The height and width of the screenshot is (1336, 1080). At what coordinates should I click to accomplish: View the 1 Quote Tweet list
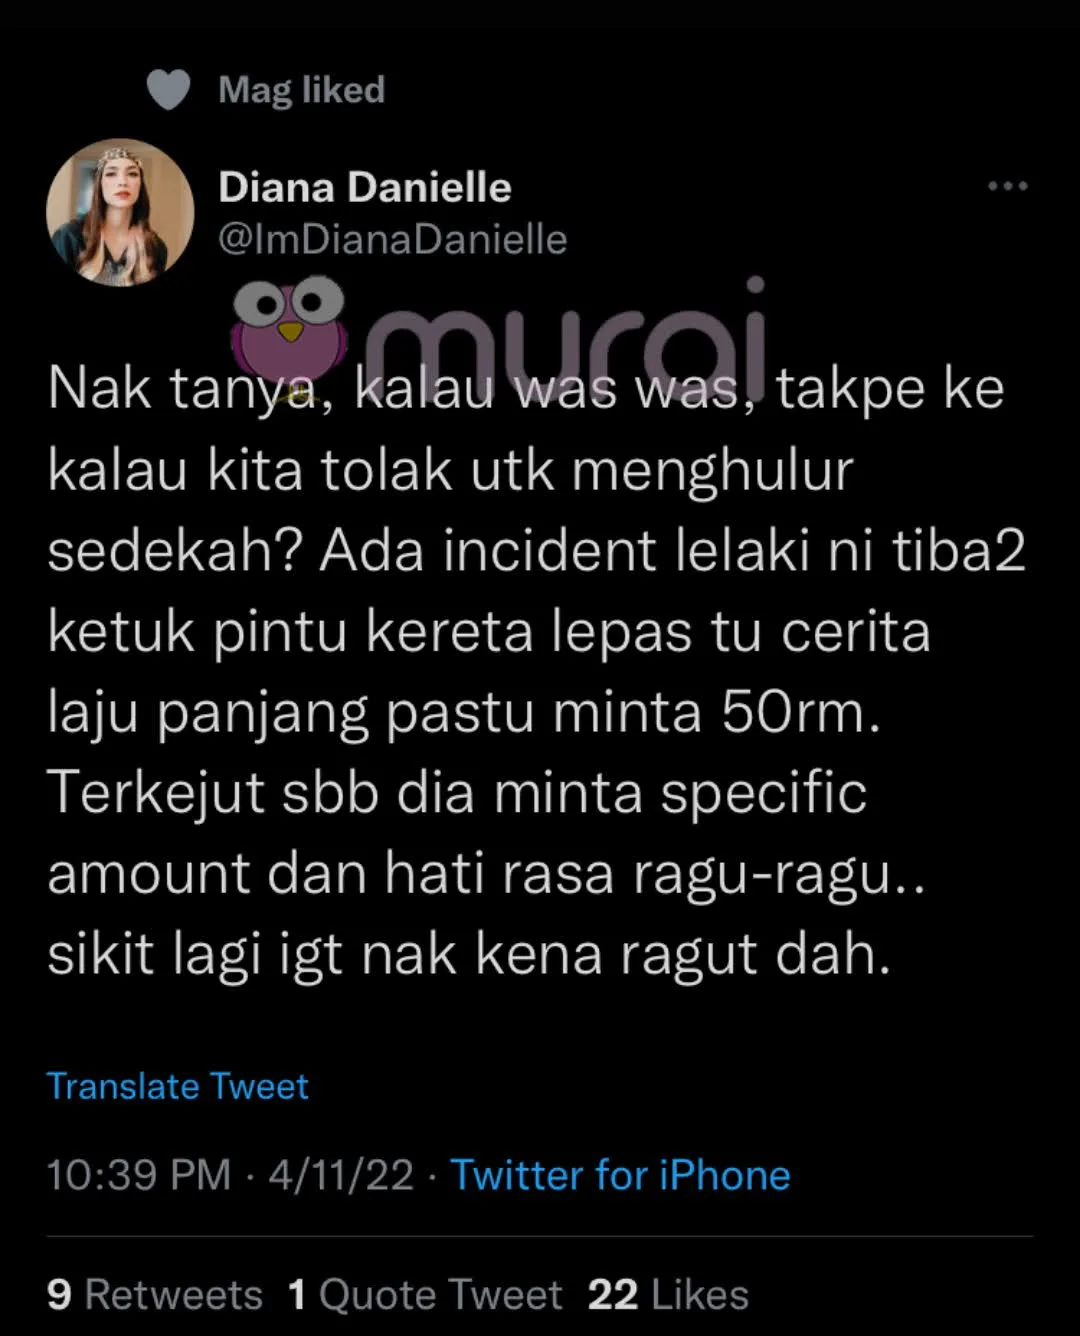pos(425,1295)
